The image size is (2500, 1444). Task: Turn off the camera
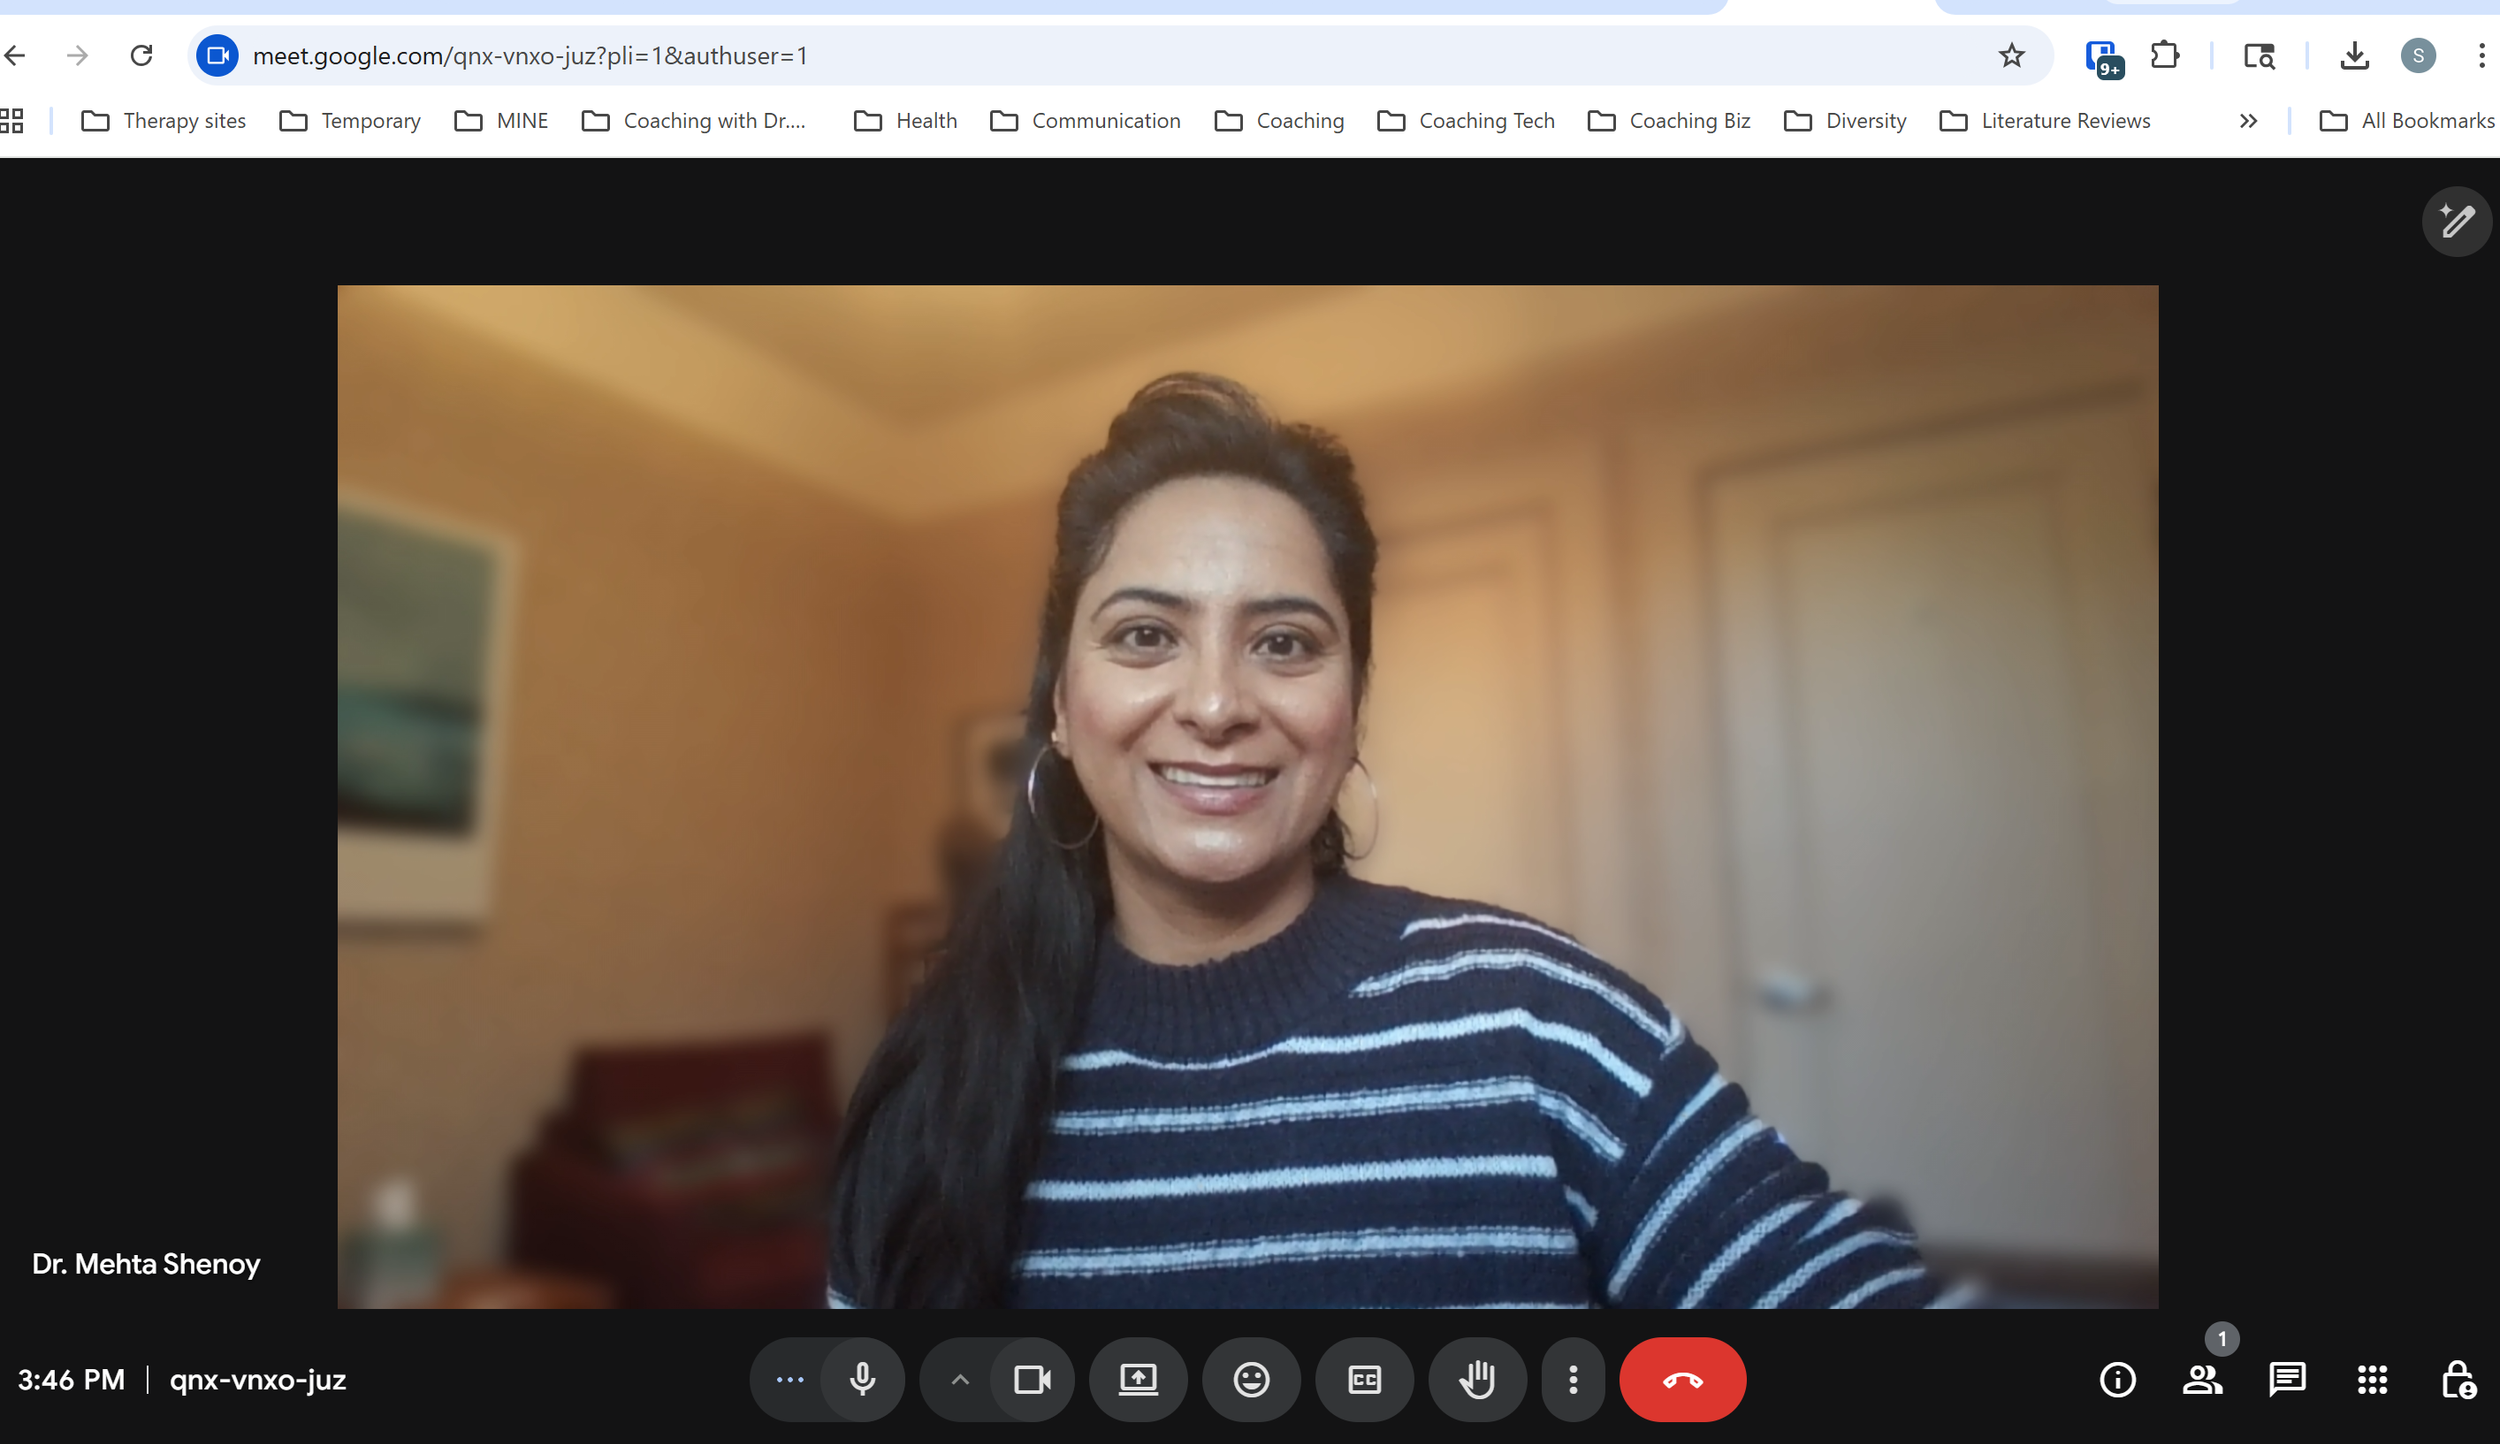coord(1032,1380)
